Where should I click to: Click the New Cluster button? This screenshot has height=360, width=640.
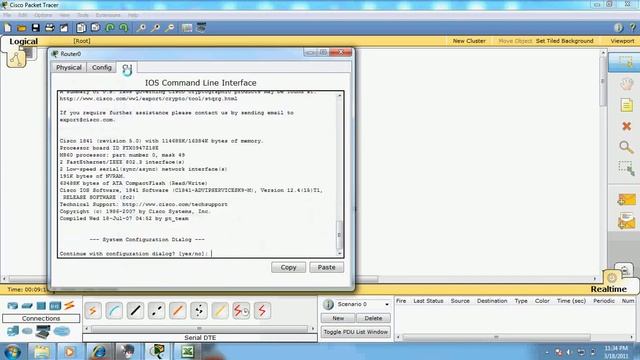pyautogui.click(x=469, y=41)
